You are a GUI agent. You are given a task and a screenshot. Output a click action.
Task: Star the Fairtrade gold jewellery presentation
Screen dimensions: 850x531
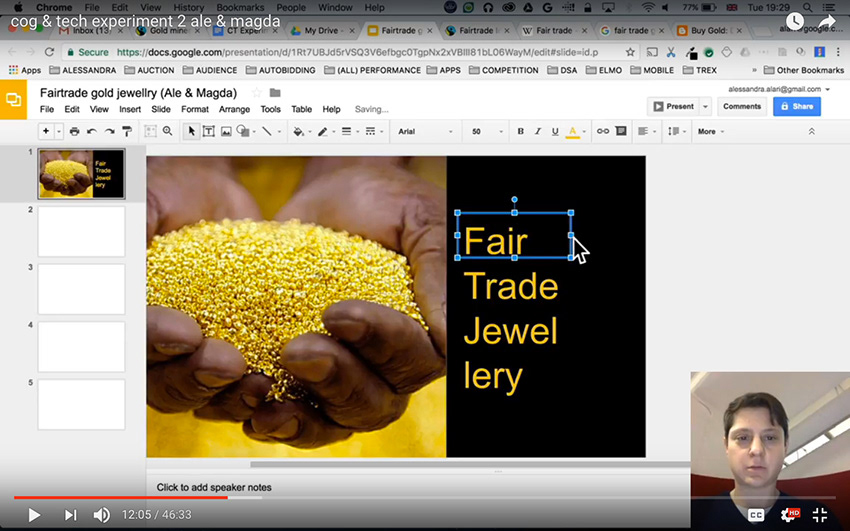pos(256,93)
